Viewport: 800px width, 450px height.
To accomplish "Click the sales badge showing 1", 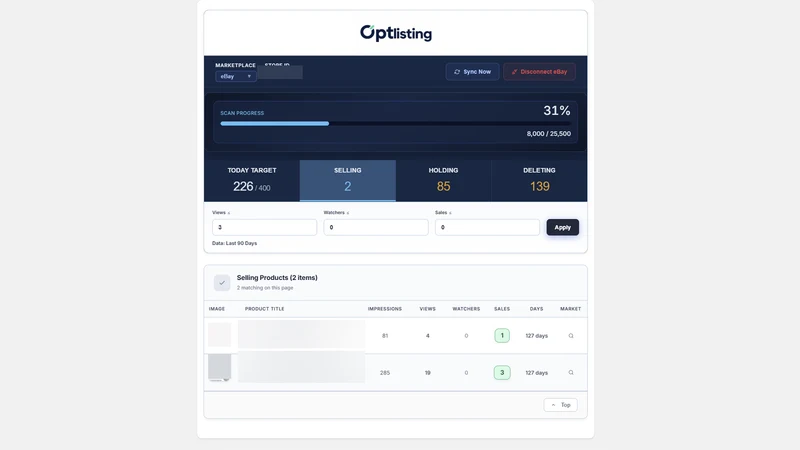I will coord(502,336).
